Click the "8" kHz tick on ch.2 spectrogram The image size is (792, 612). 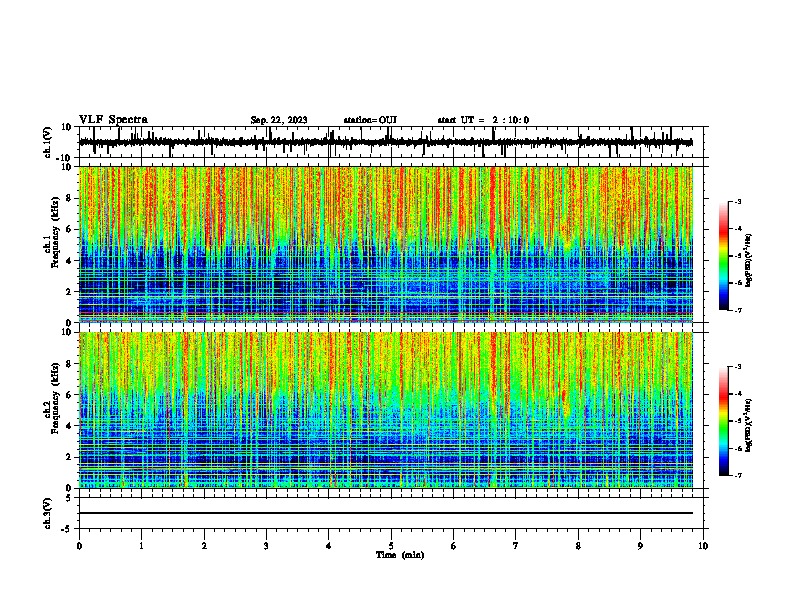[x=70, y=364]
